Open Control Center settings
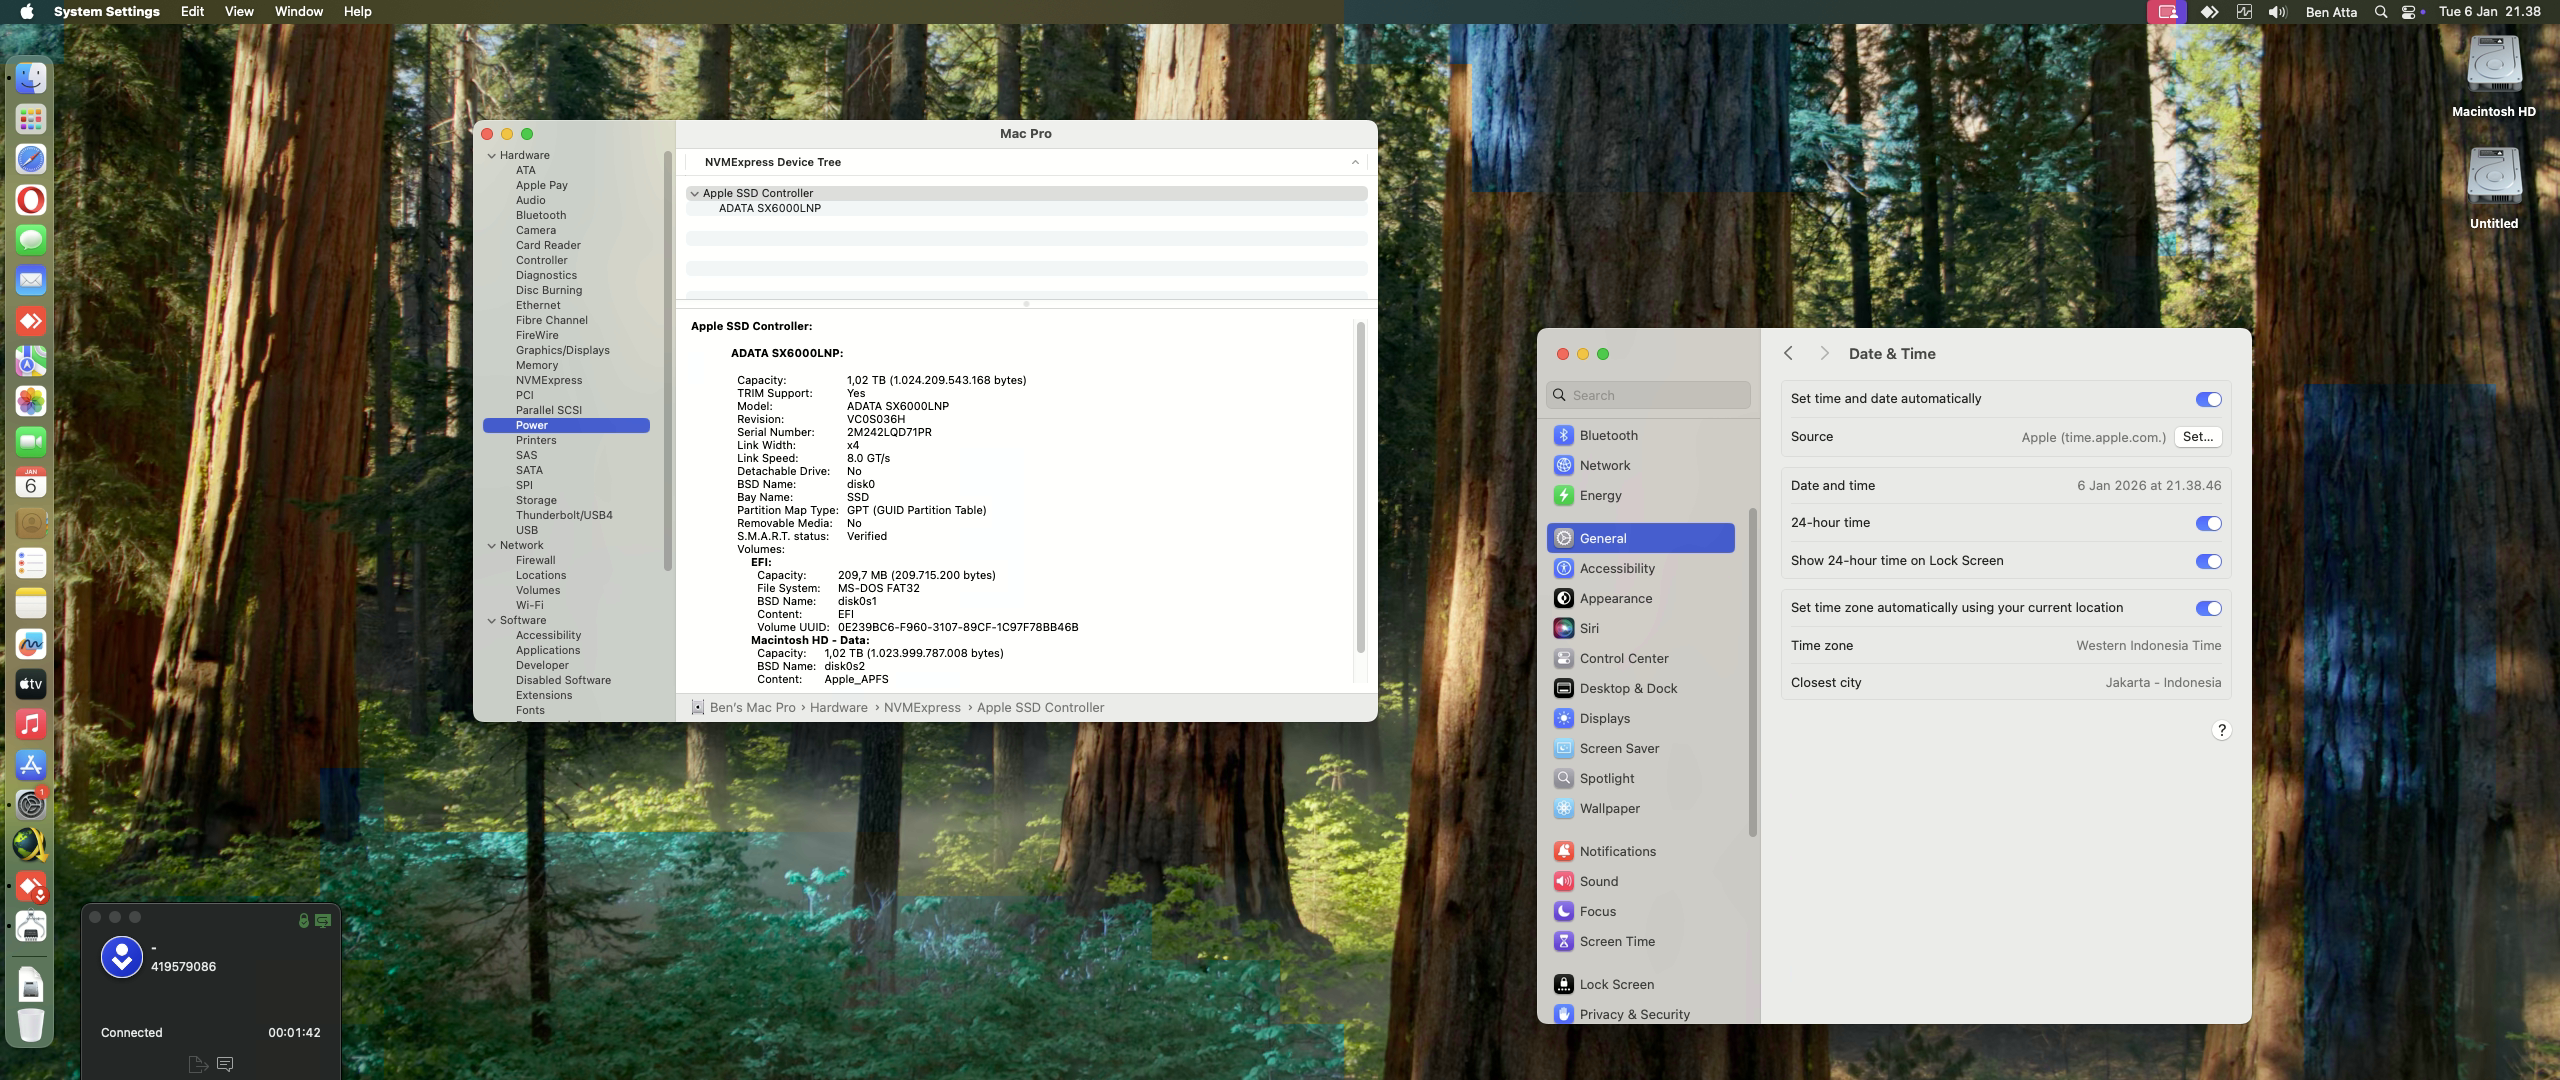This screenshot has height=1080, width=2560. coord(1640,658)
